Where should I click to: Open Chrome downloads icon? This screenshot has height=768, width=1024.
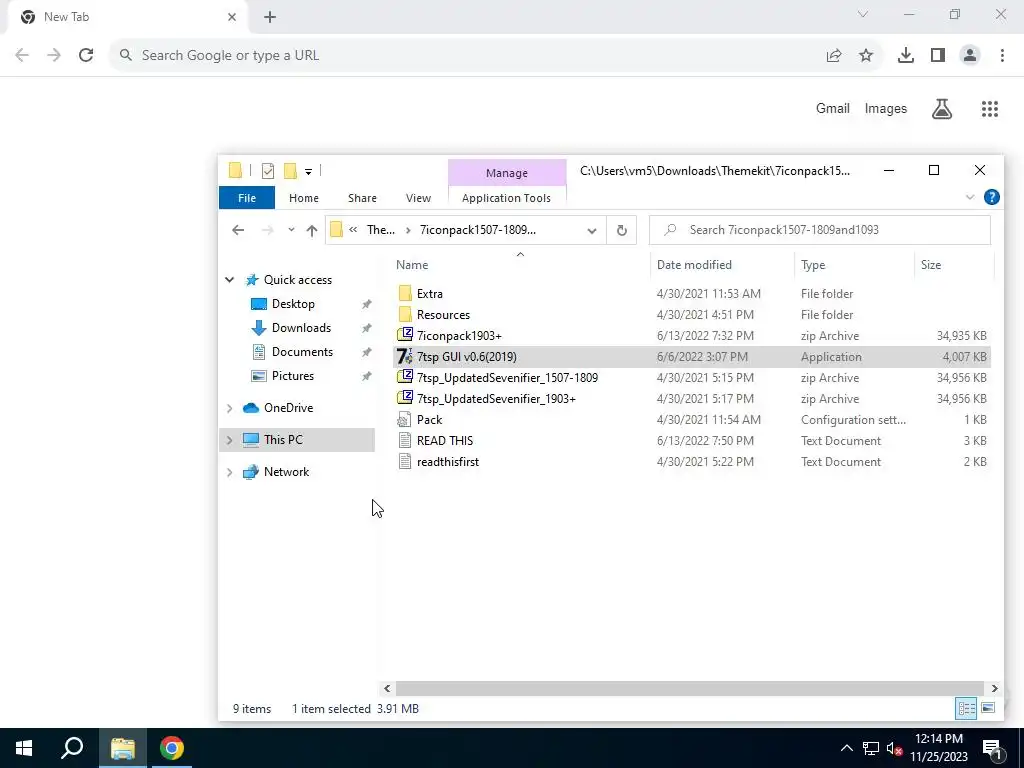[x=905, y=56]
